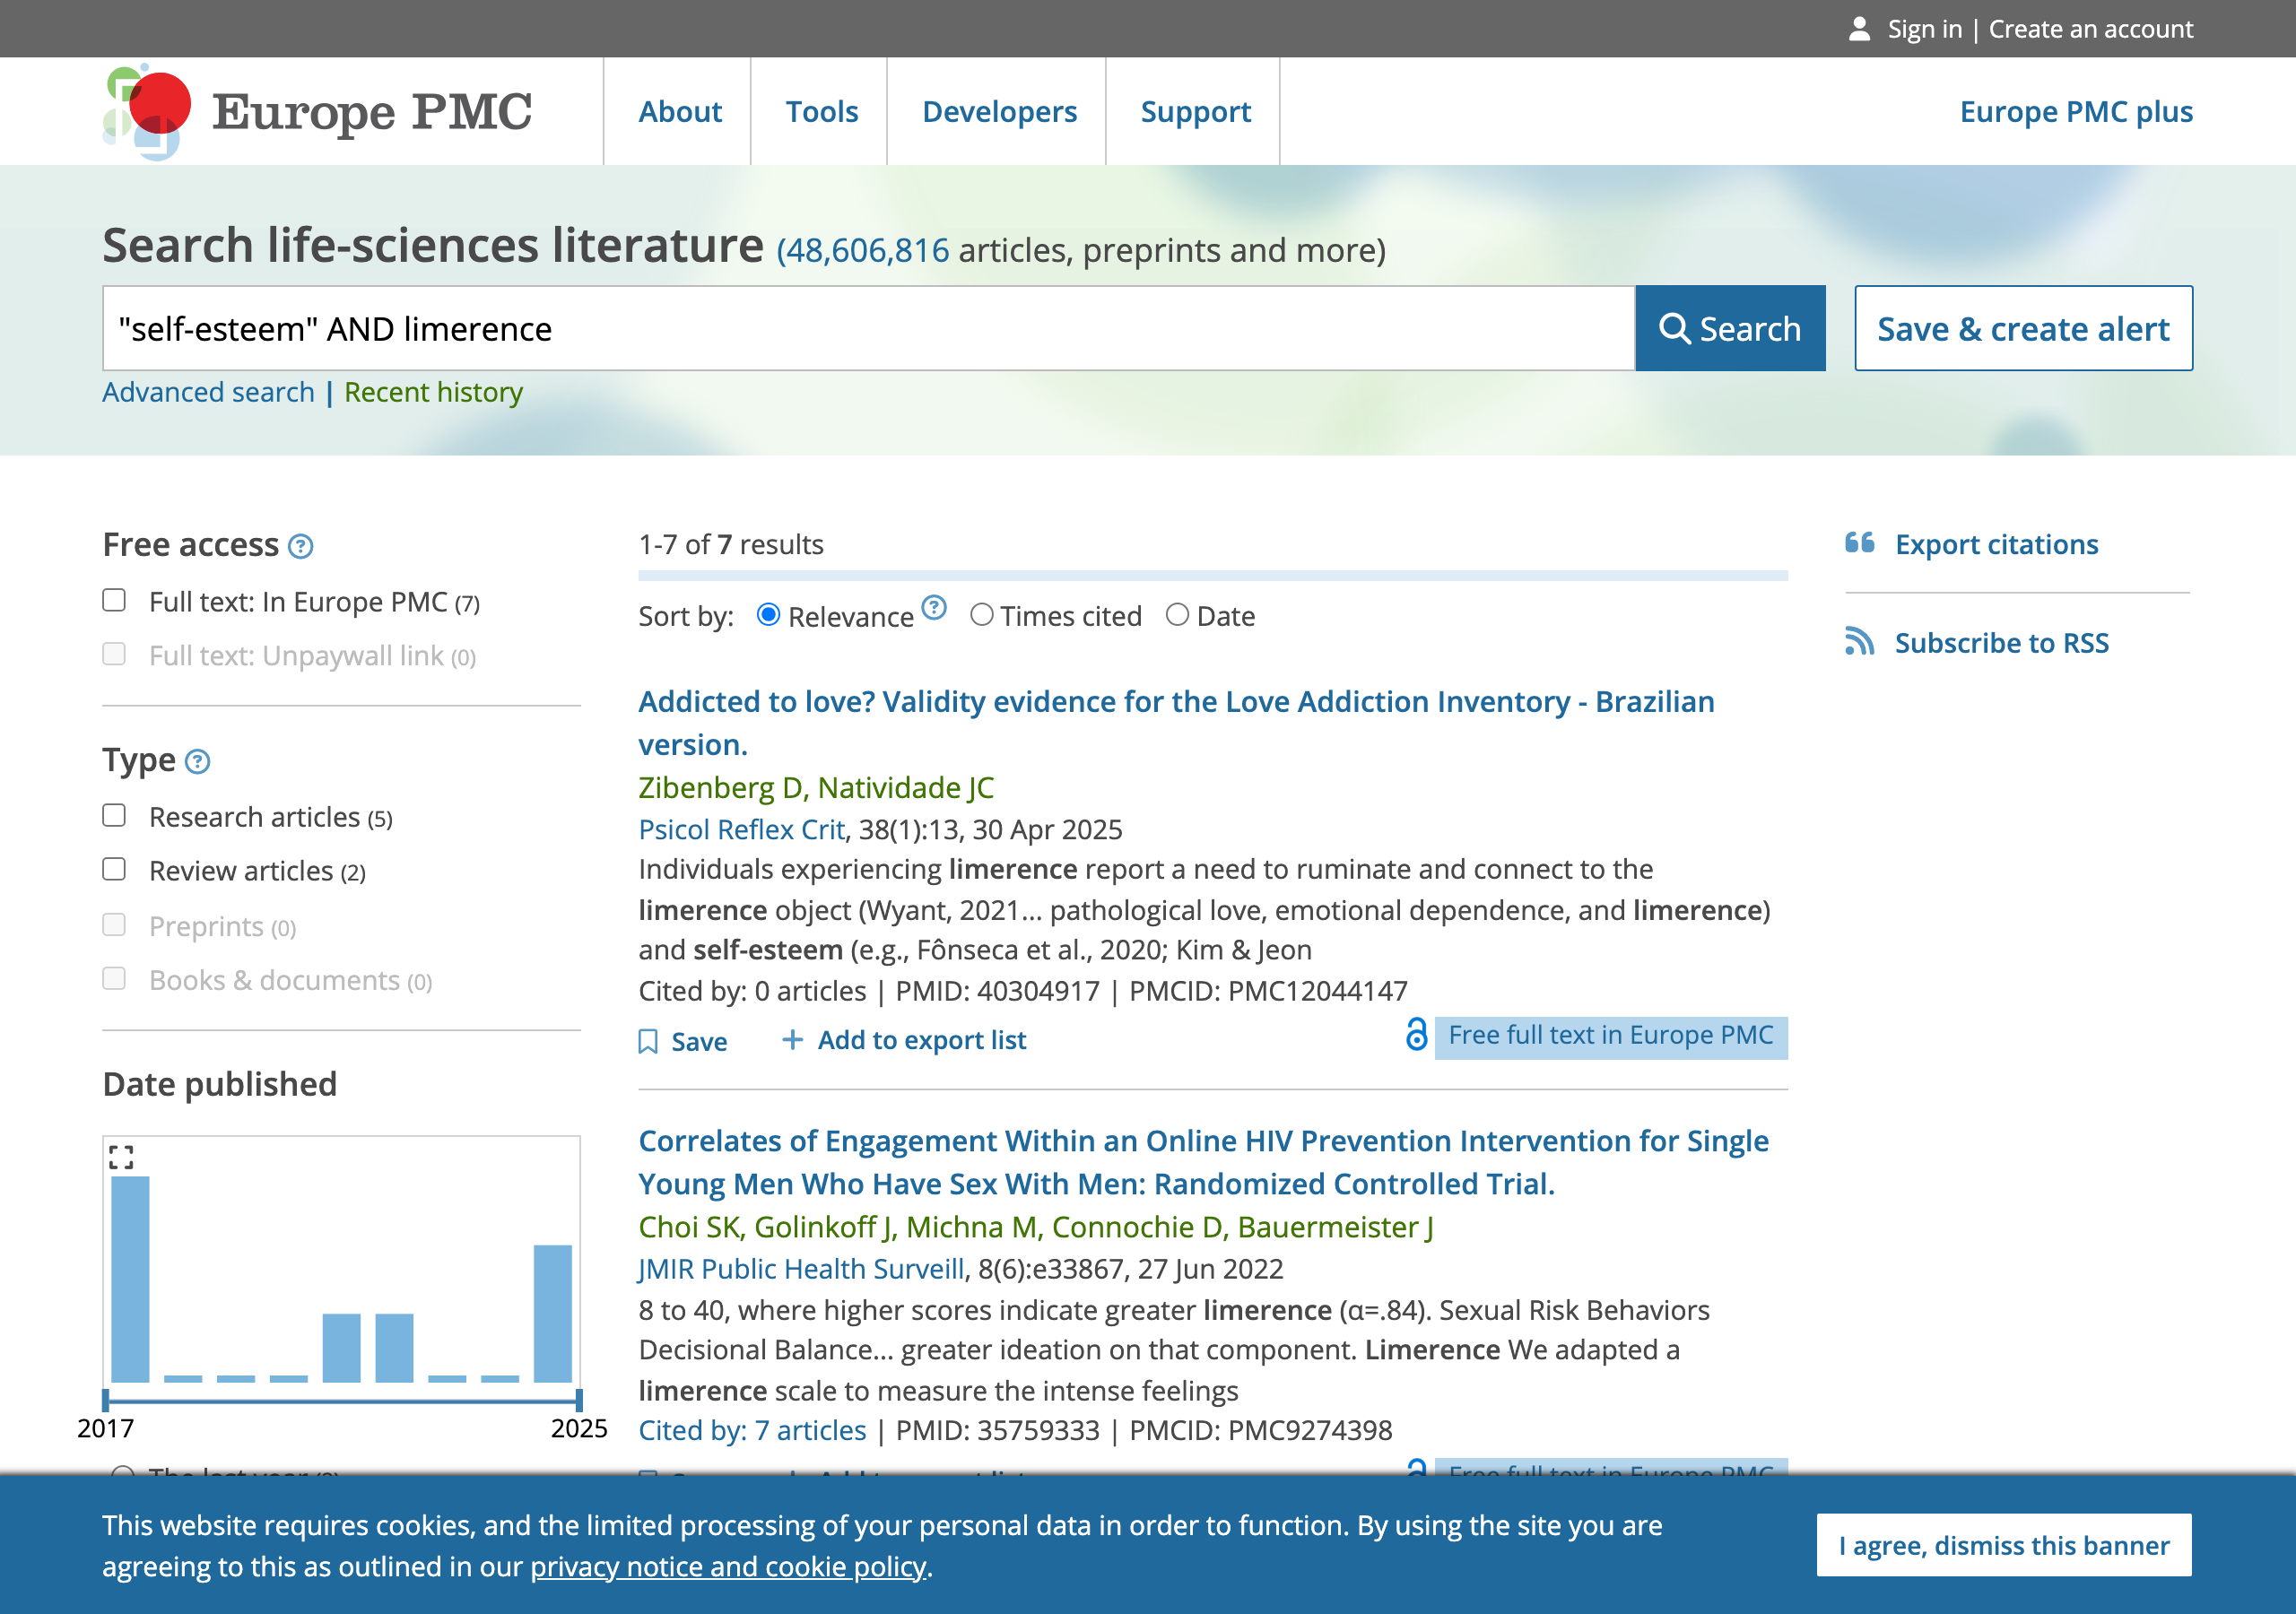The image size is (2296, 1614).
Task: Click the user profile icon beside Sign in
Action: tap(1859, 29)
